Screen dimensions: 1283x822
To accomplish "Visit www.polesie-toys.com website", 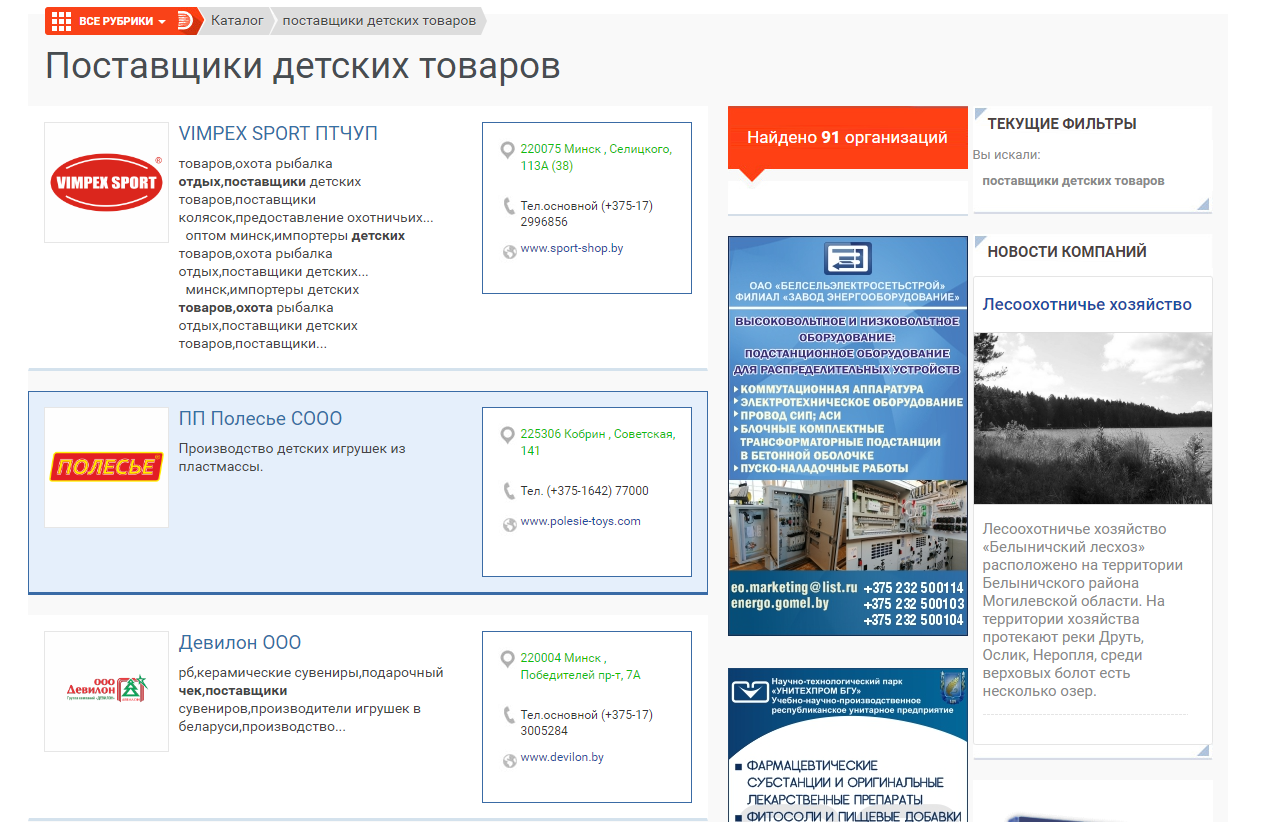I will click(x=581, y=521).
